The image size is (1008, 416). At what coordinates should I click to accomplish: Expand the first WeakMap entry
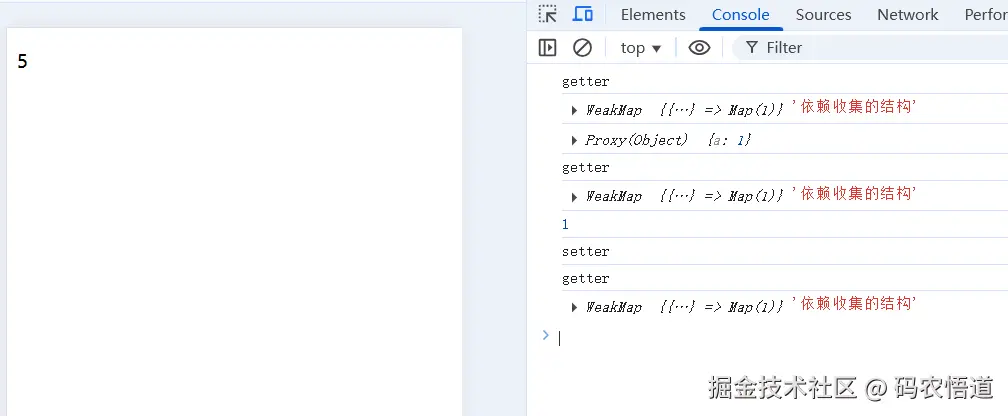coord(575,110)
